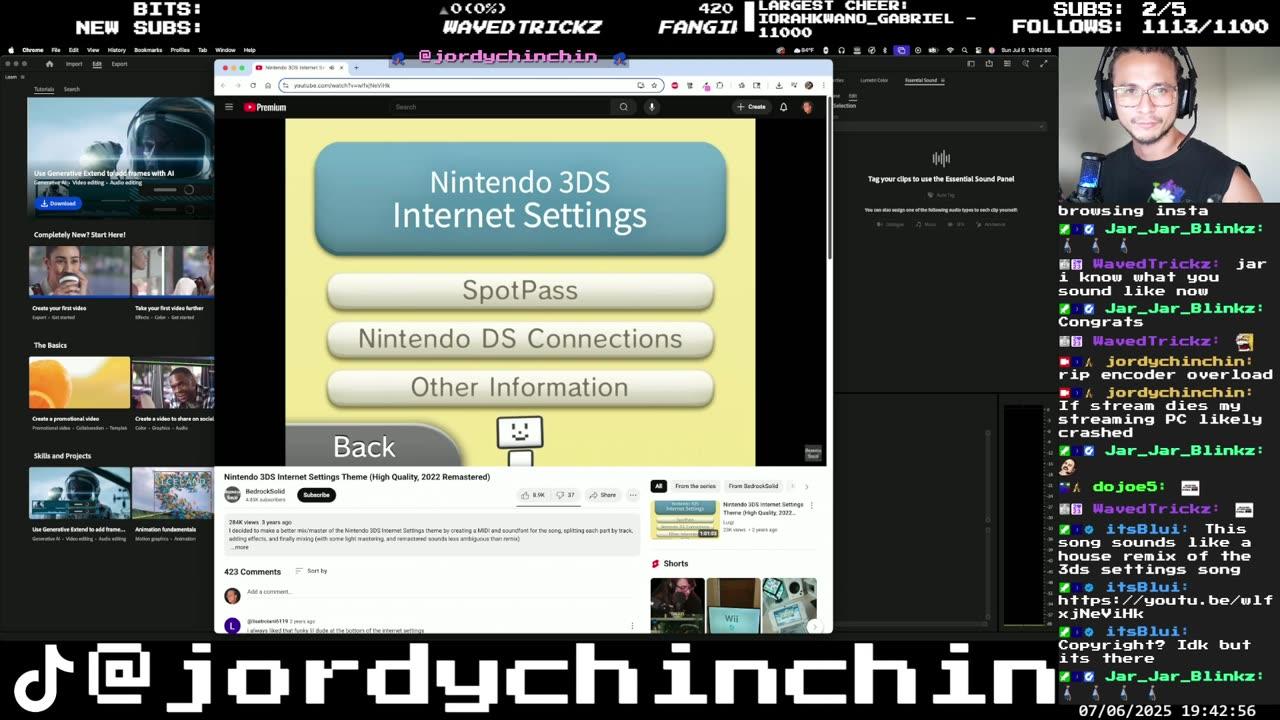This screenshot has width=1280, height=720.
Task: Like the video with thumbs up
Action: point(533,495)
